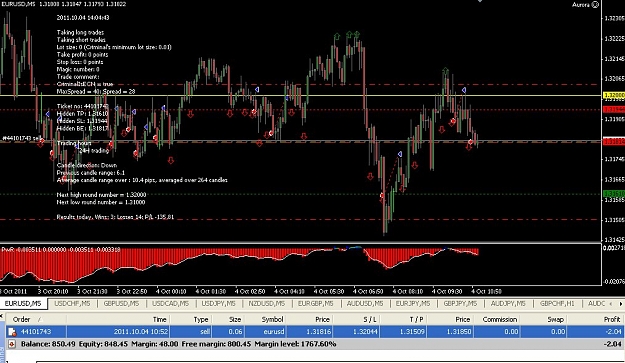The width and height of the screenshot is (625, 363).
Task: Go to the EURGBP,M5 chart tab
Action: pos(316,304)
